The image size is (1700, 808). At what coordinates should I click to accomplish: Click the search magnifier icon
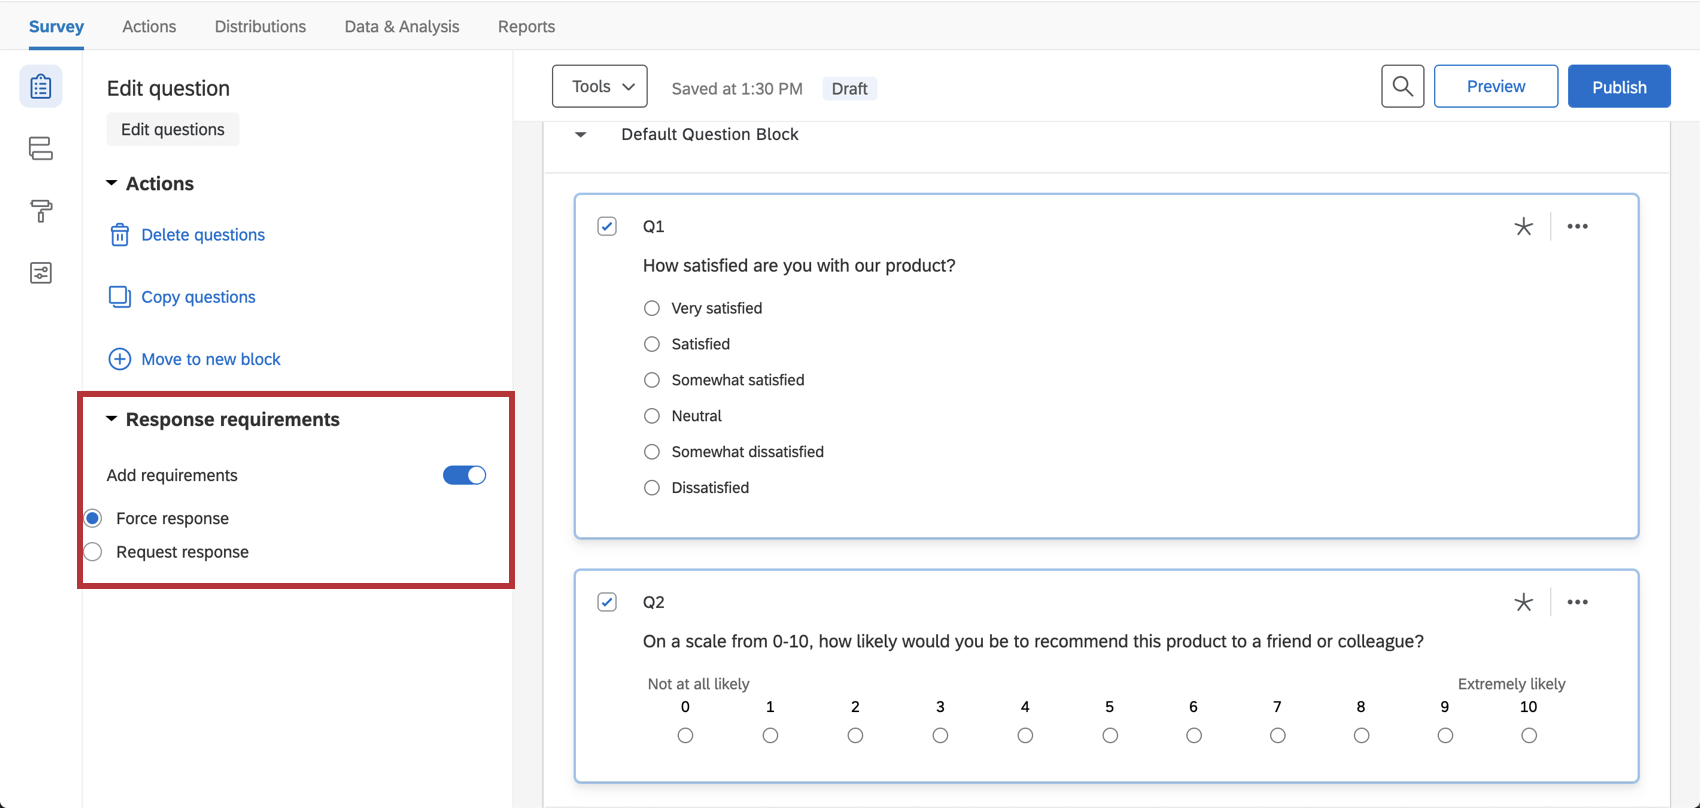pos(1402,87)
